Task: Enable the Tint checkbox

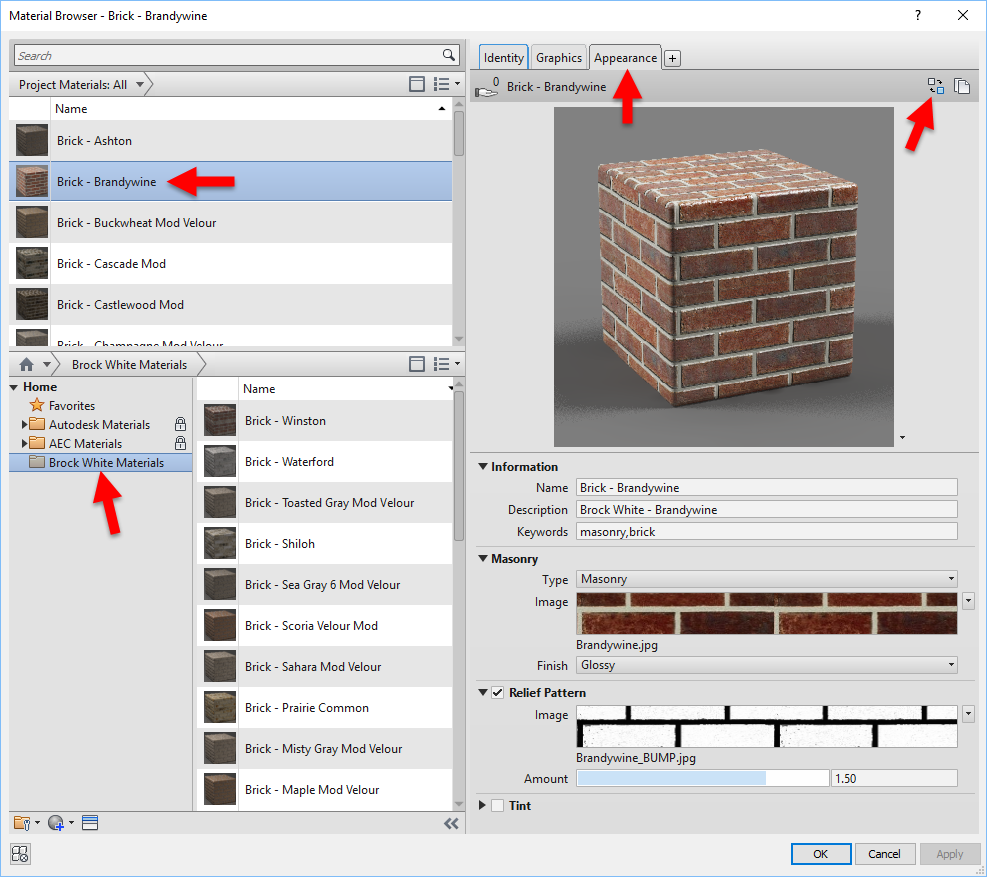Action: [x=496, y=805]
